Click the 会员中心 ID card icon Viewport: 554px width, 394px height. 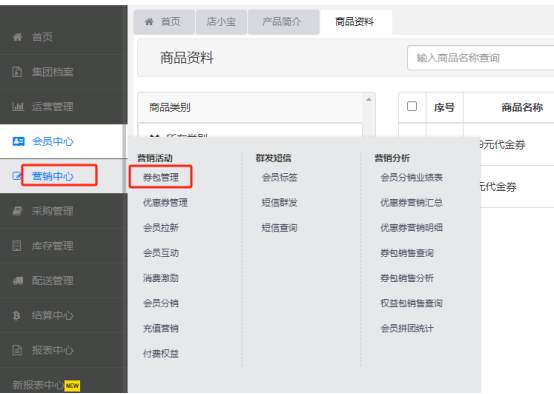[18, 141]
